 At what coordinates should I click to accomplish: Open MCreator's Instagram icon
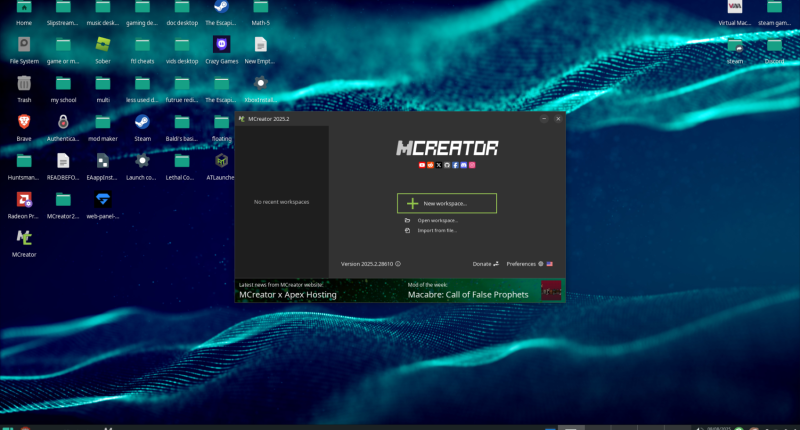(472, 165)
